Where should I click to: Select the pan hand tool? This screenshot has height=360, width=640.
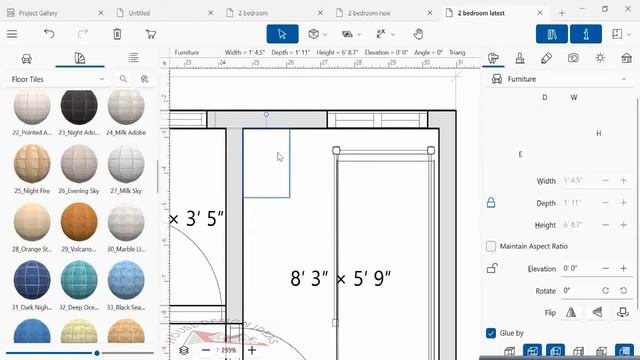point(418,34)
